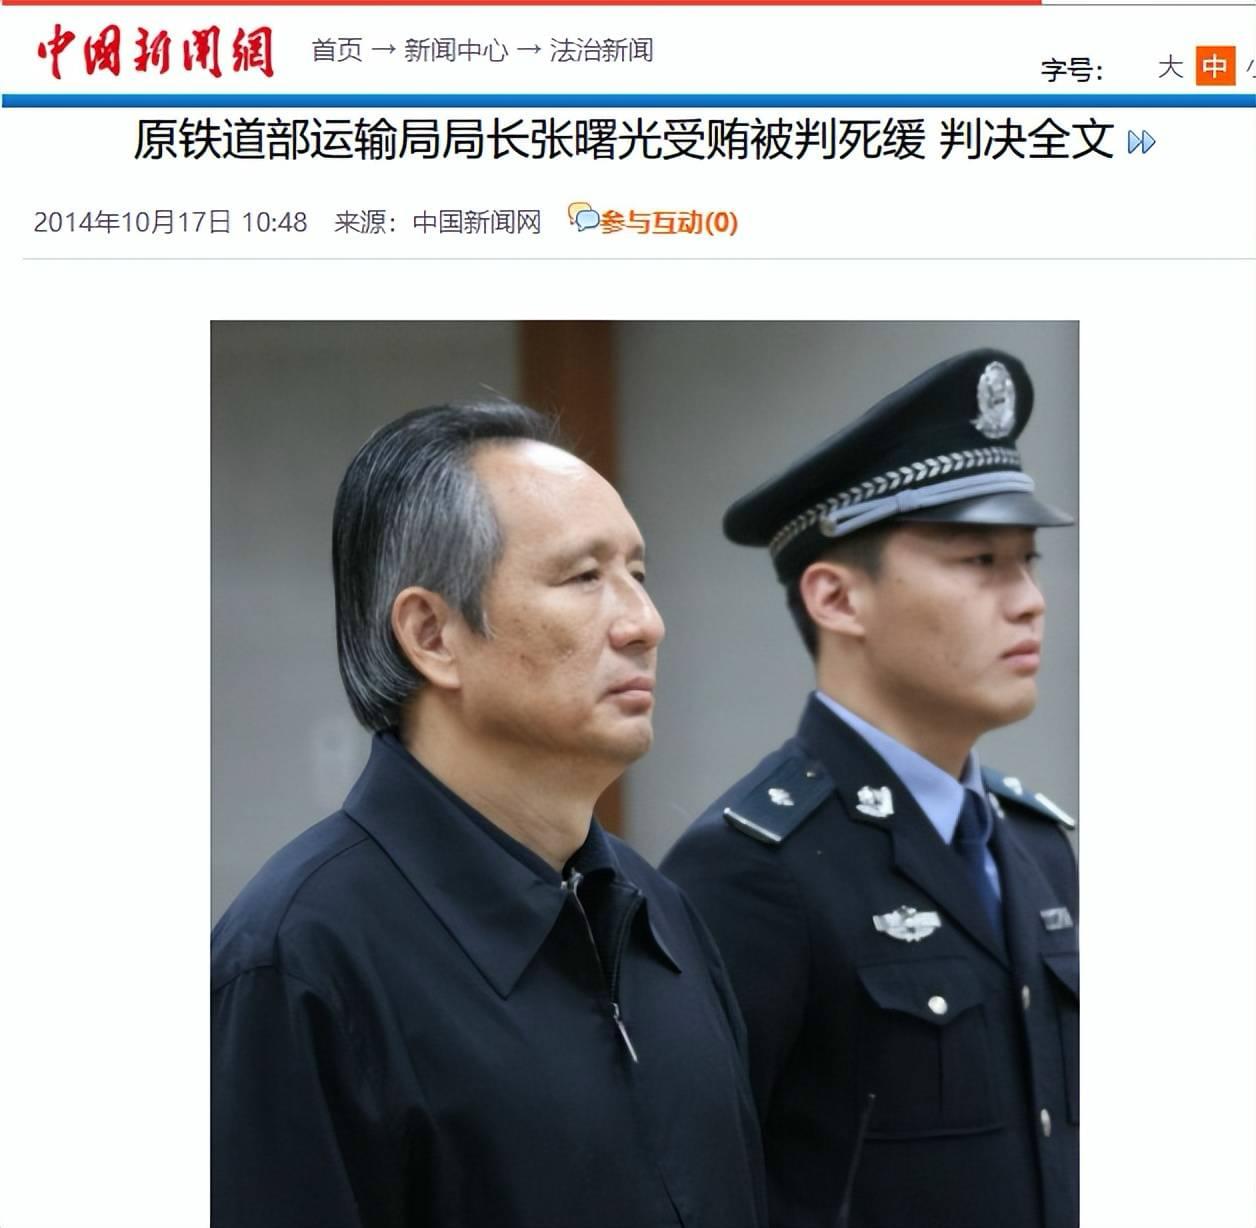Open 新闻中心 in the breadcrumb
This screenshot has height=1228, width=1256.
click(456, 50)
